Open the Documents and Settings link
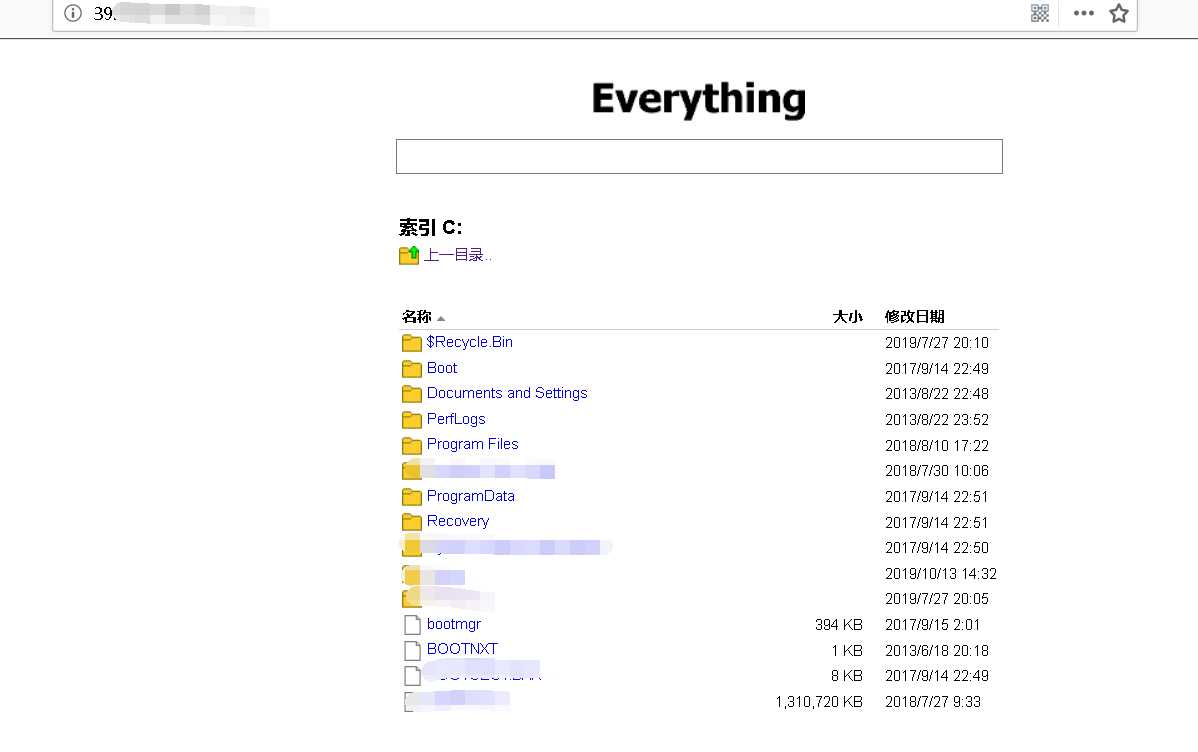Image resolution: width=1198 pixels, height=752 pixels. coord(507,393)
